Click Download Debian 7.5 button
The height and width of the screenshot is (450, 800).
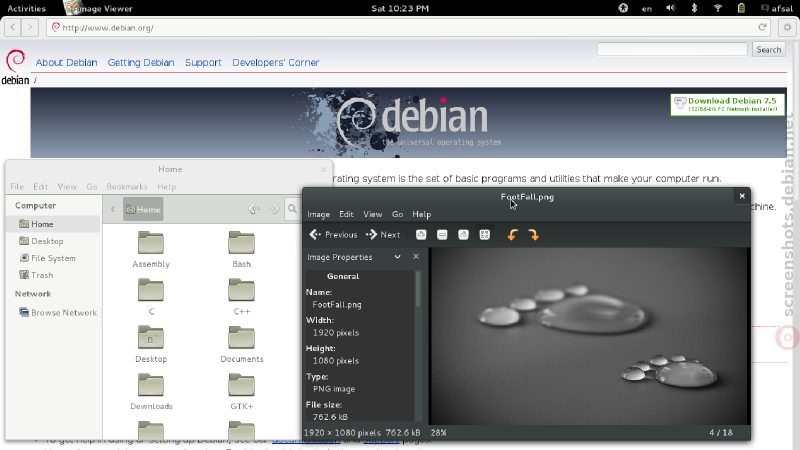728,105
